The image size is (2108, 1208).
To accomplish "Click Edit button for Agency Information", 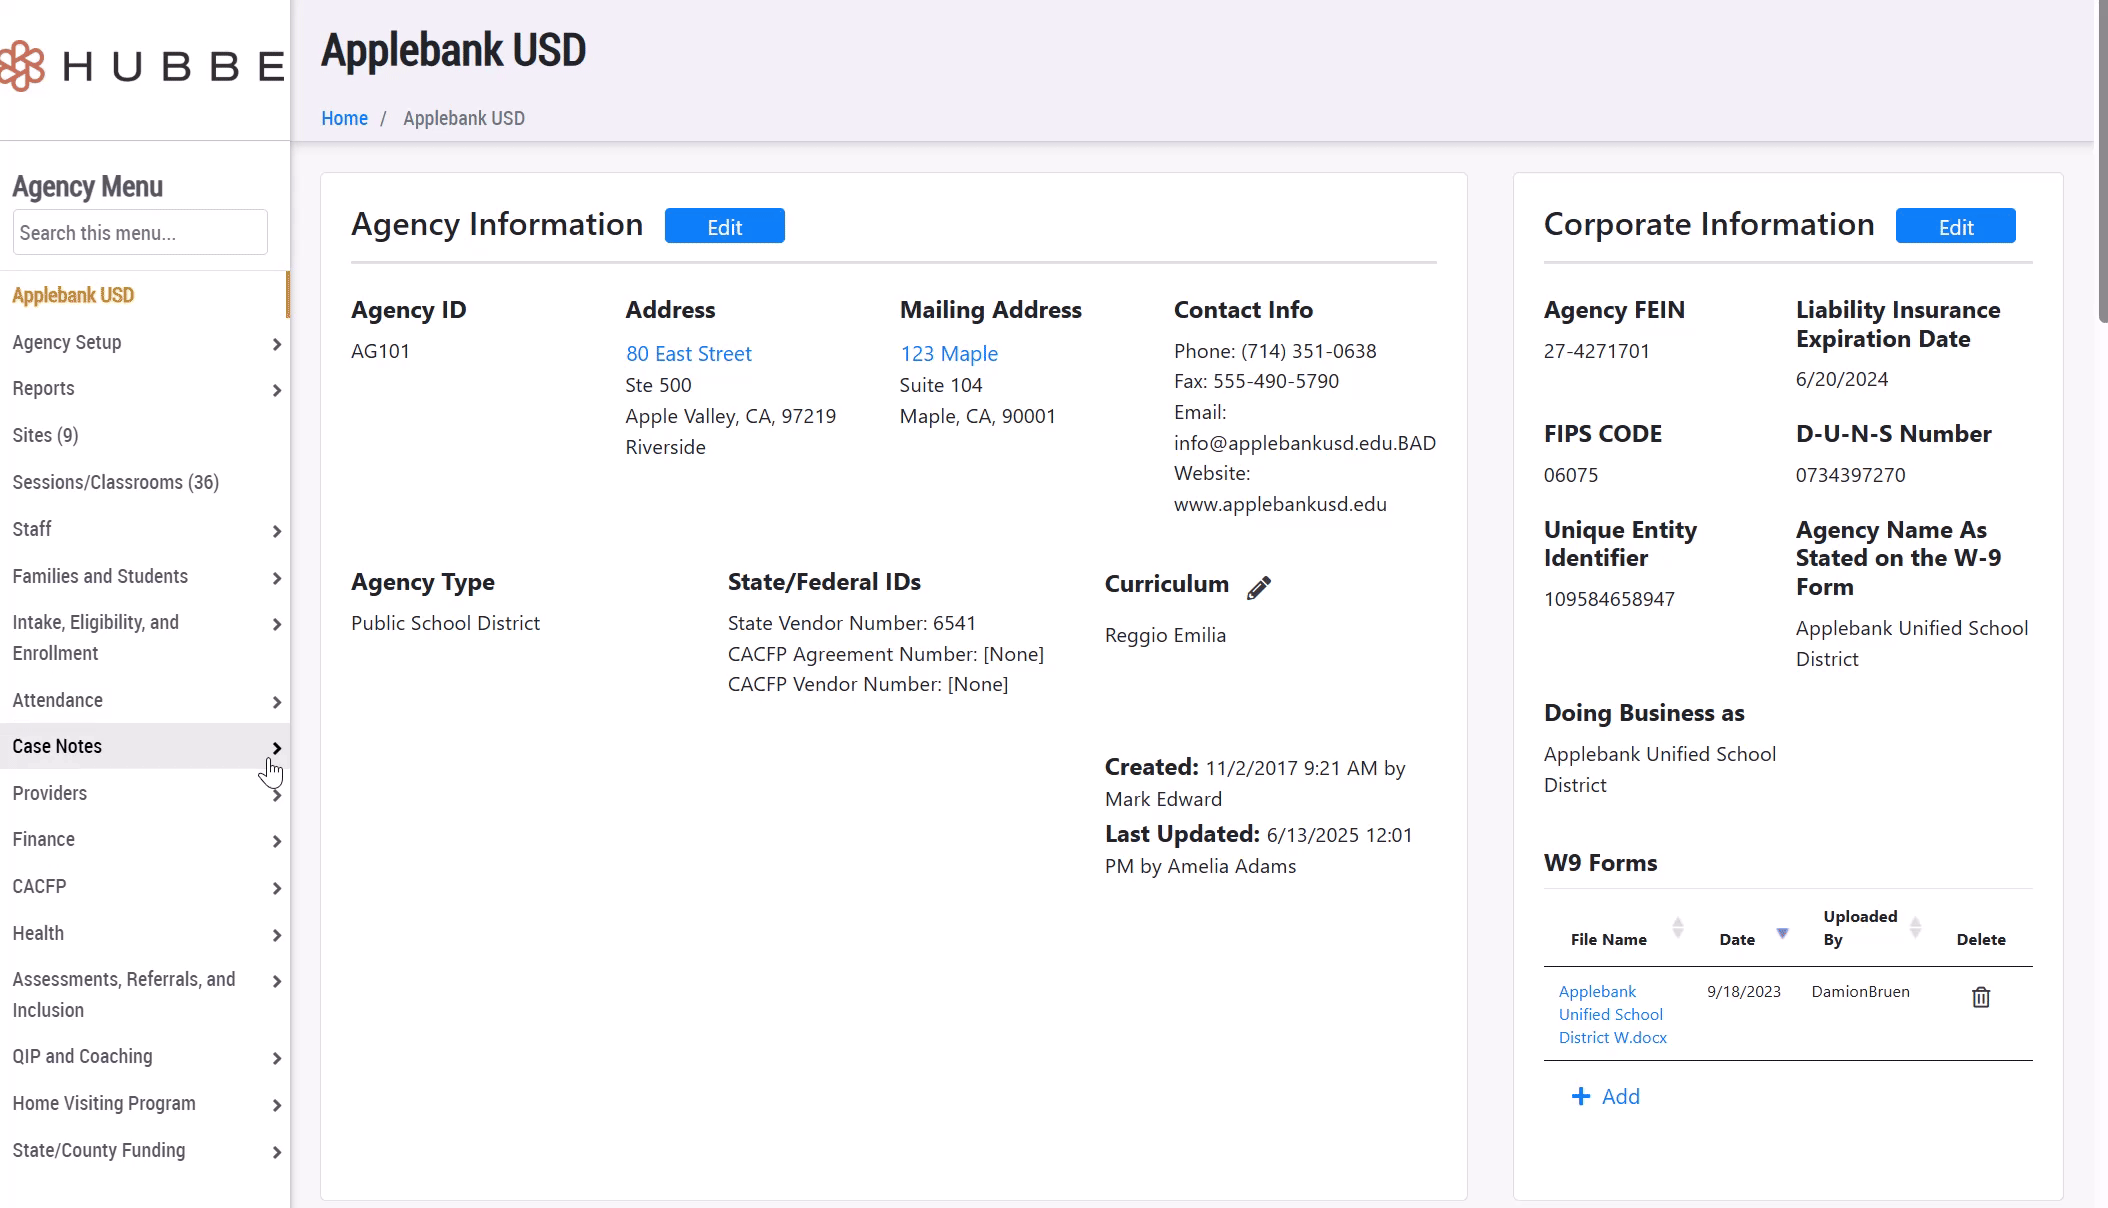I will point(724,226).
